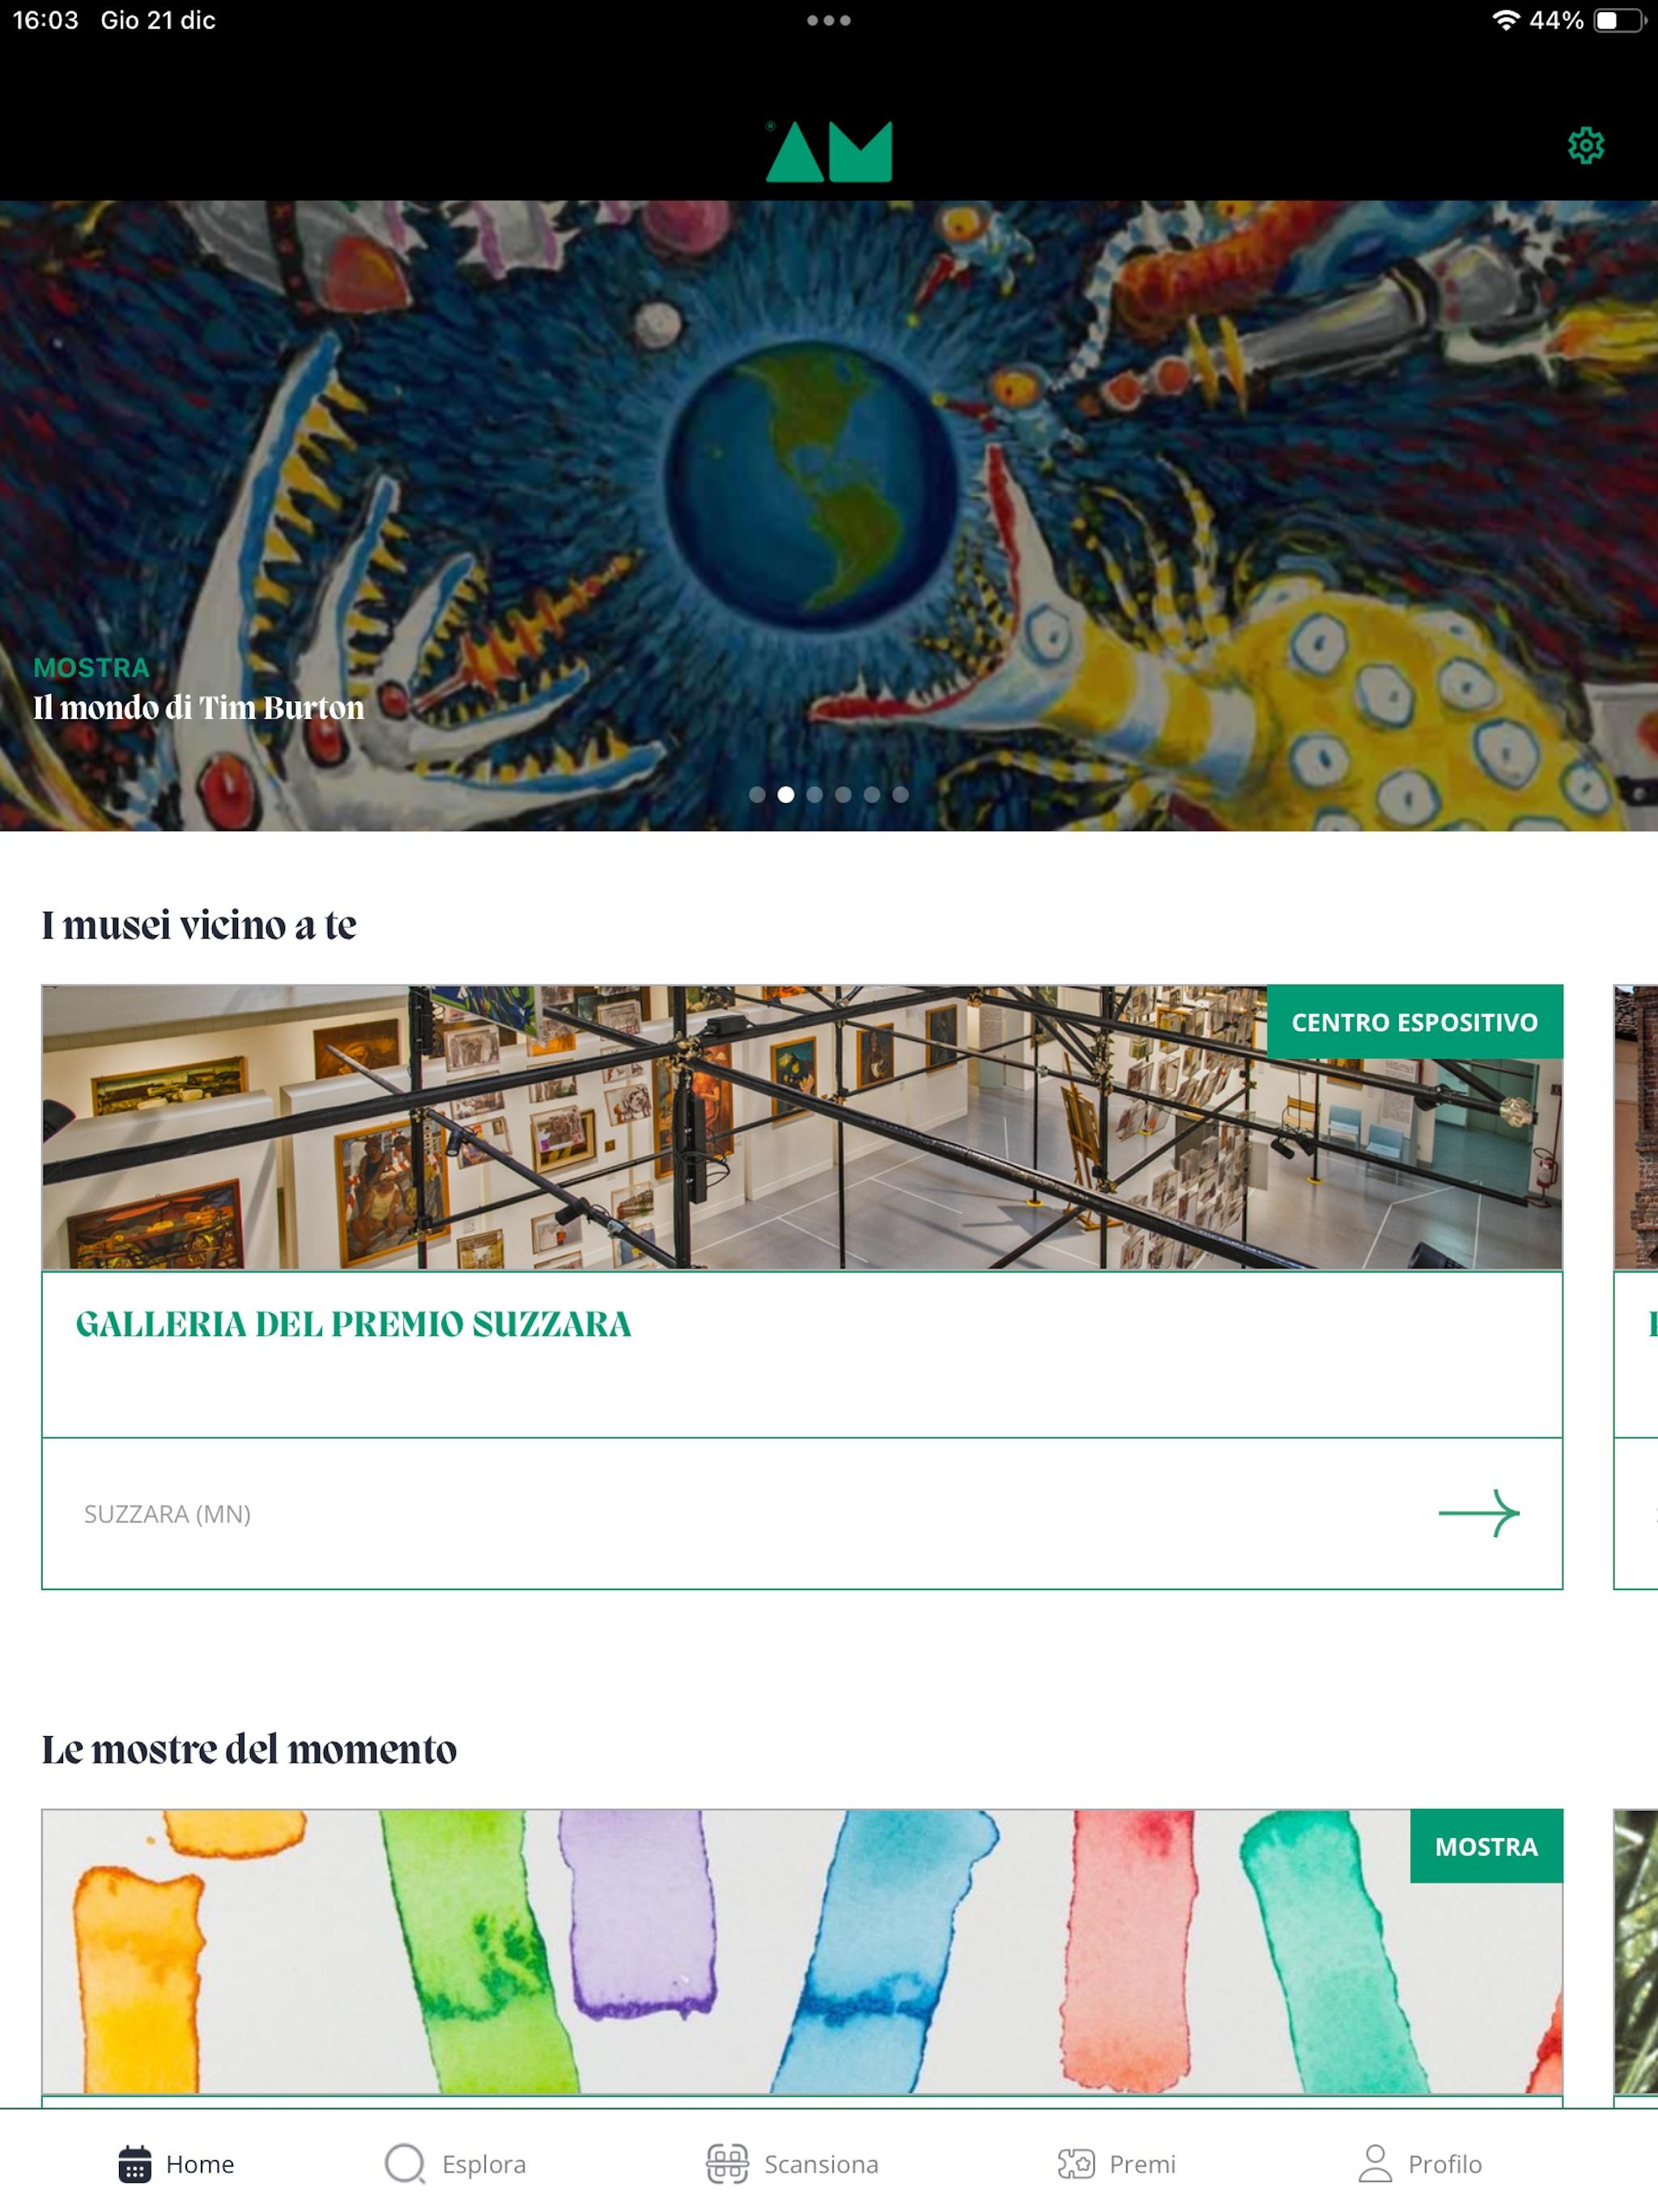The height and width of the screenshot is (2212, 1658).
Task: Select the third carousel page dot
Action: (814, 794)
